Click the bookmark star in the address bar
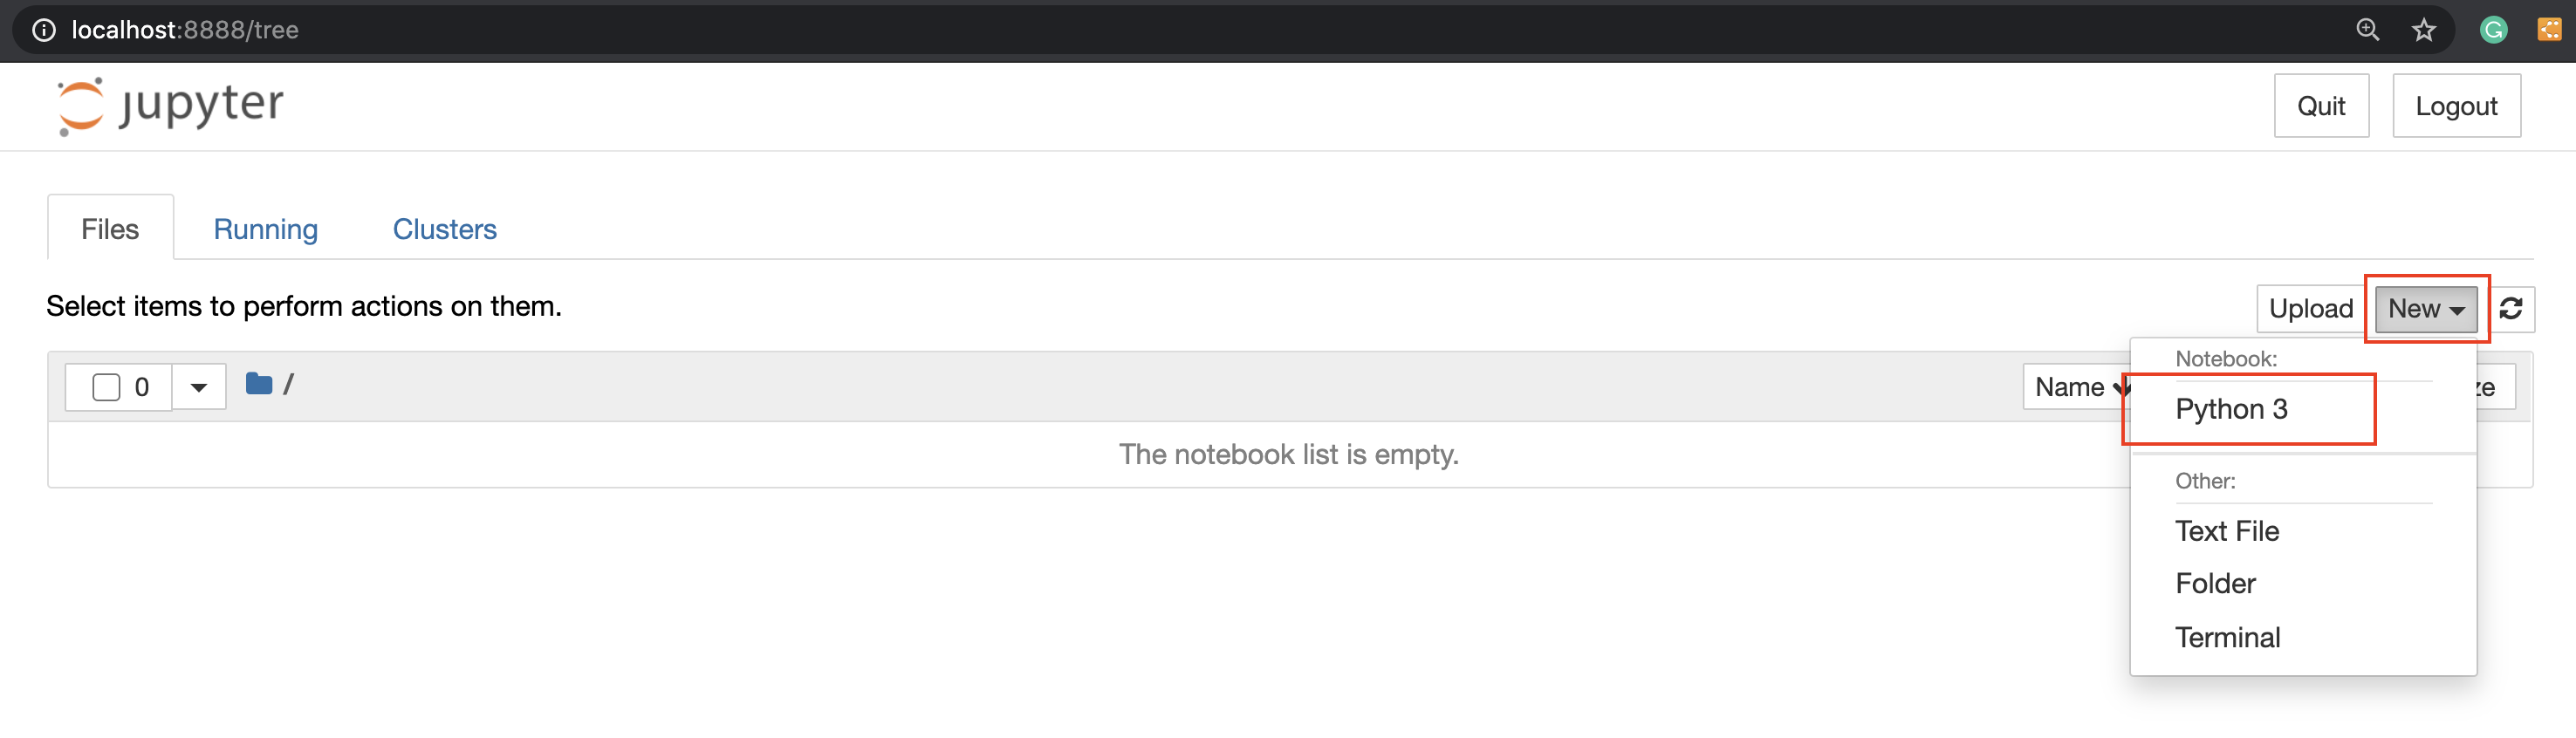The width and height of the screenshot is (2576, 738). (x=2424, y=29)
